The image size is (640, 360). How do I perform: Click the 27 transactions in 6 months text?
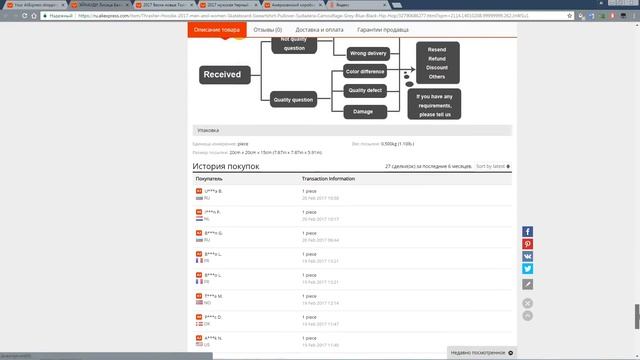click(x=428, y=166)
